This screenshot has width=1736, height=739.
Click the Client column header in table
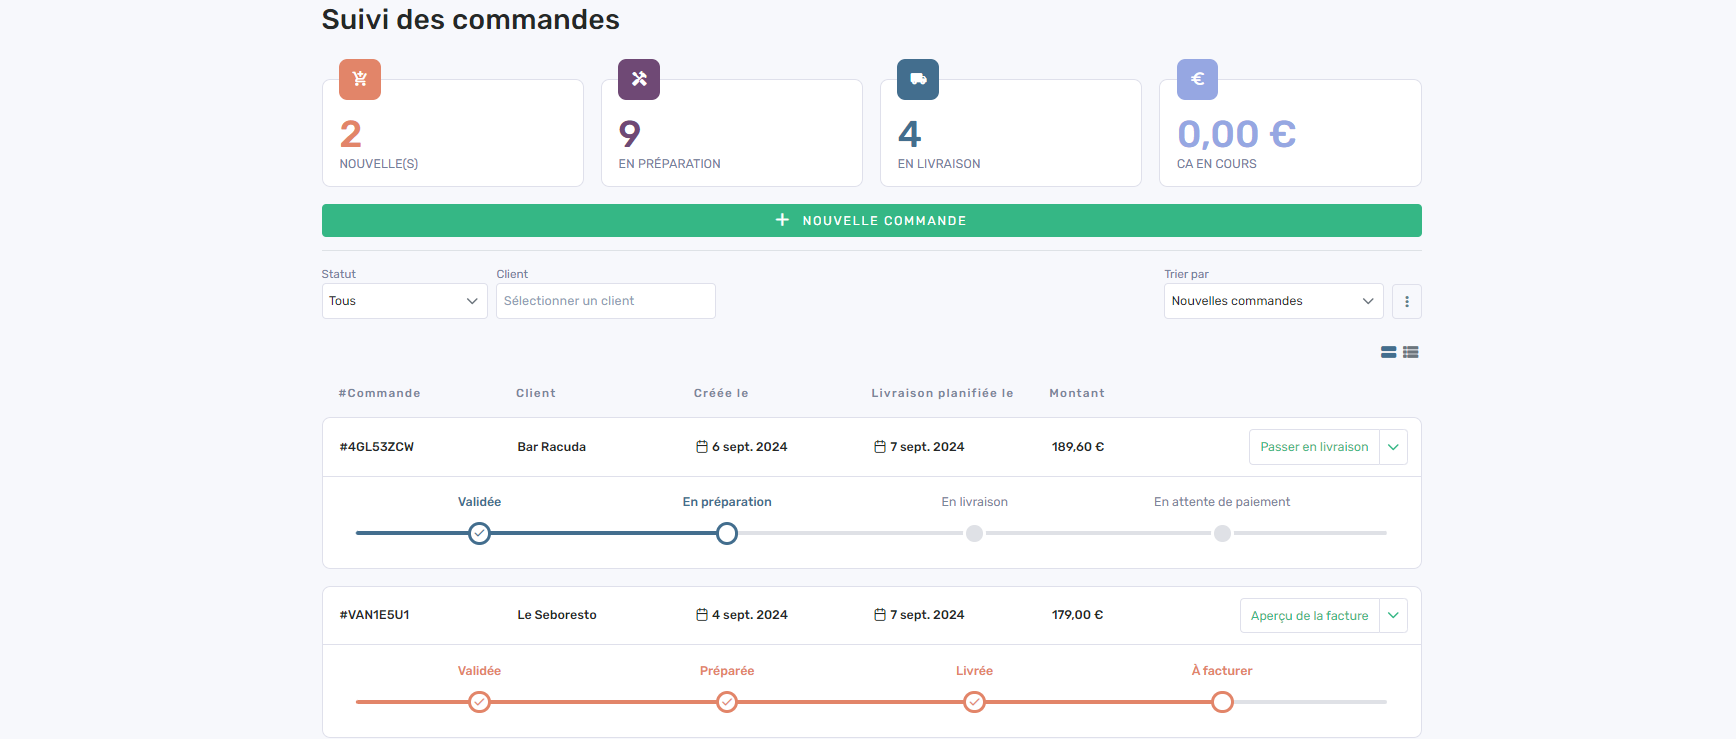[x=536, y=393]
